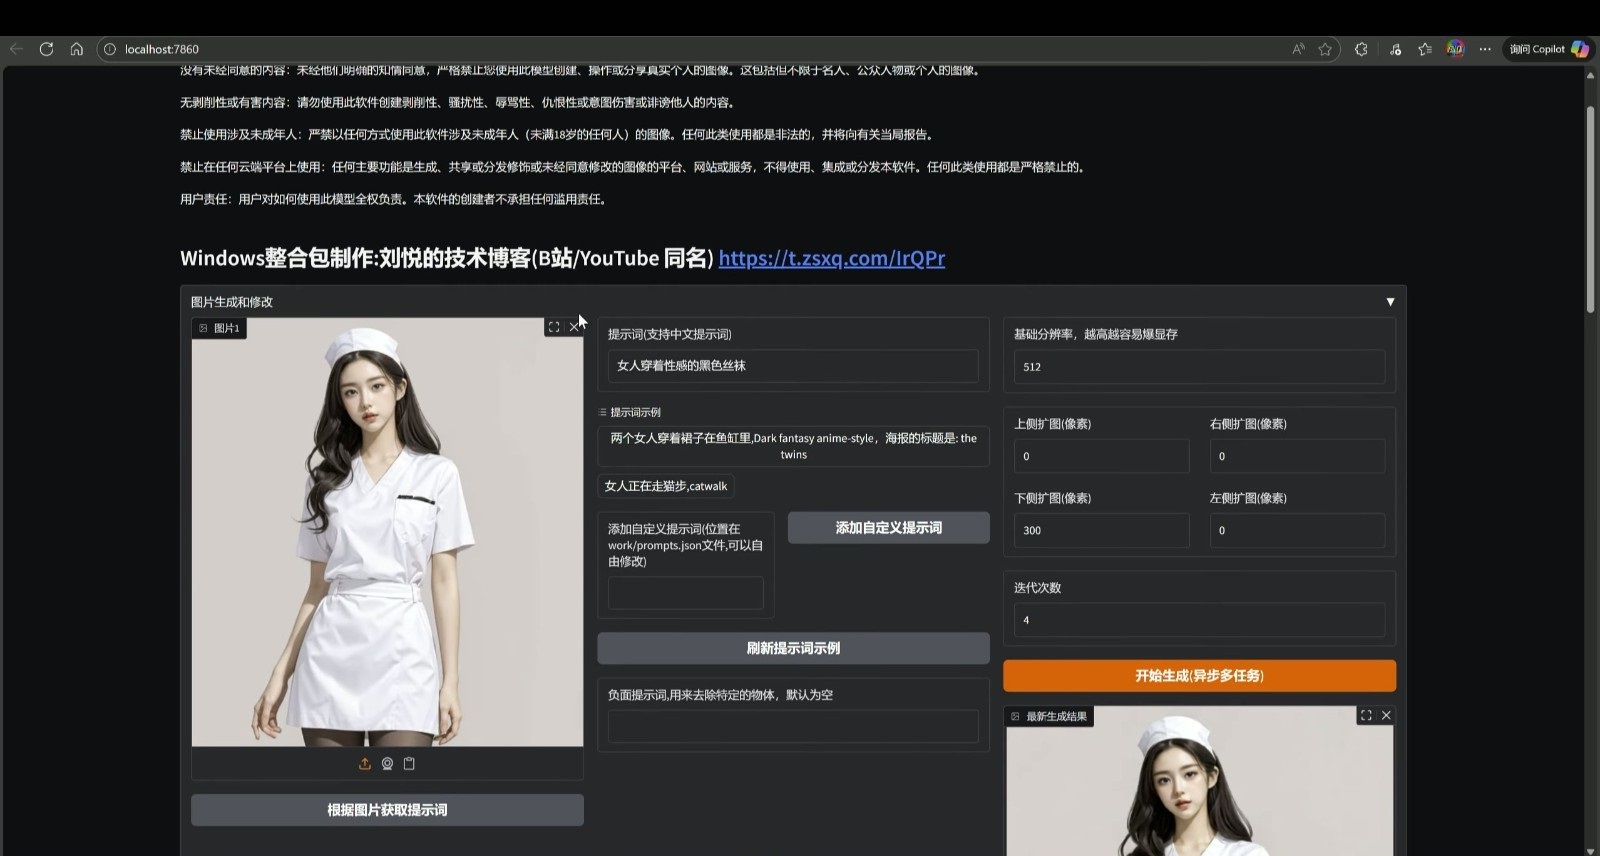
Task: Click the 基础分辨率 input field showing 512
Action: [x=1198, y=367]
